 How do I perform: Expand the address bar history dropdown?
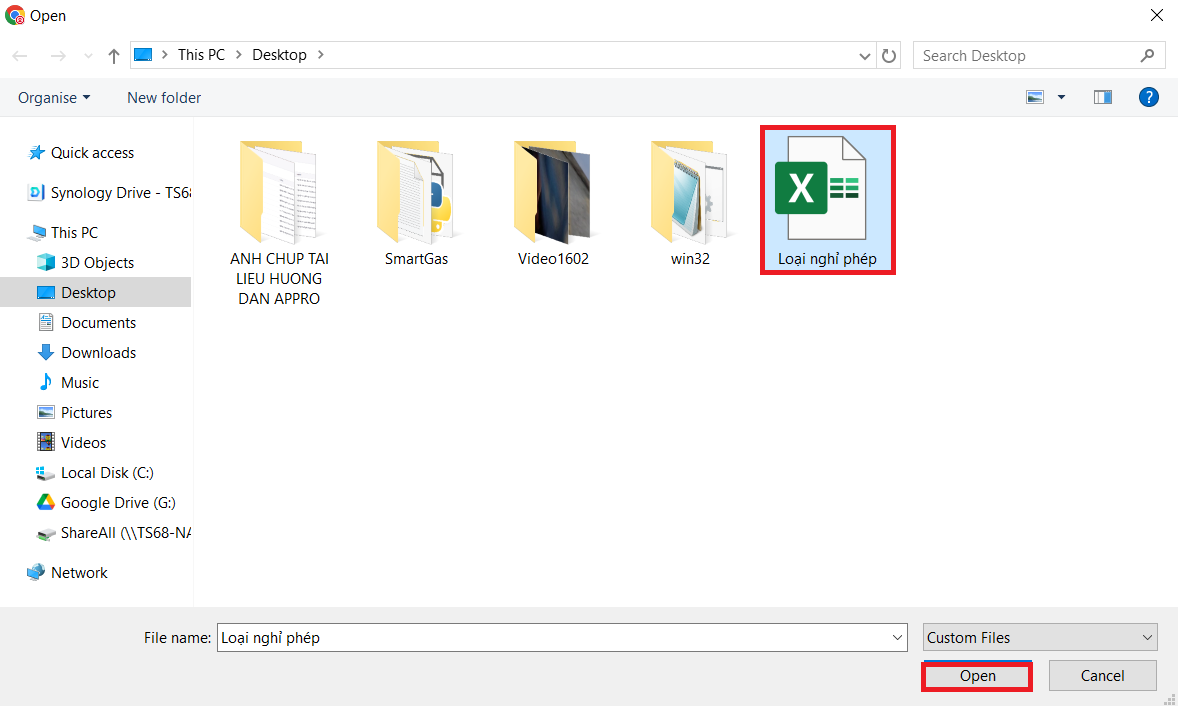pyautogui.click(x=865, y=56)
